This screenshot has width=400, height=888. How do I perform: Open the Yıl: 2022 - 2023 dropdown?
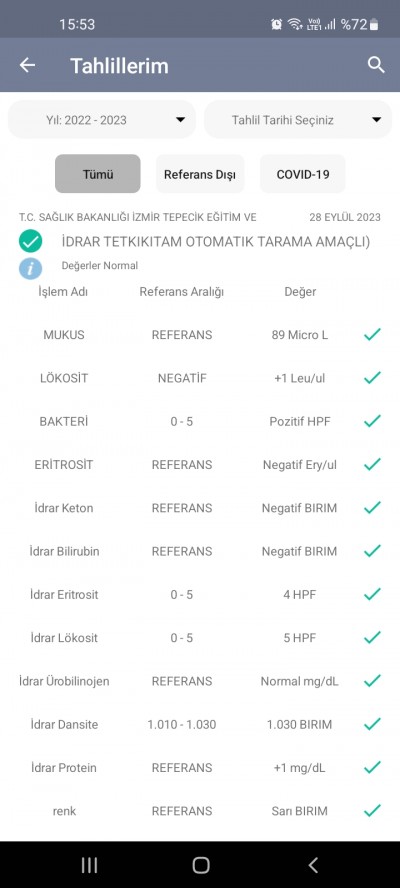pyautogui.click(x=102, y=119)
